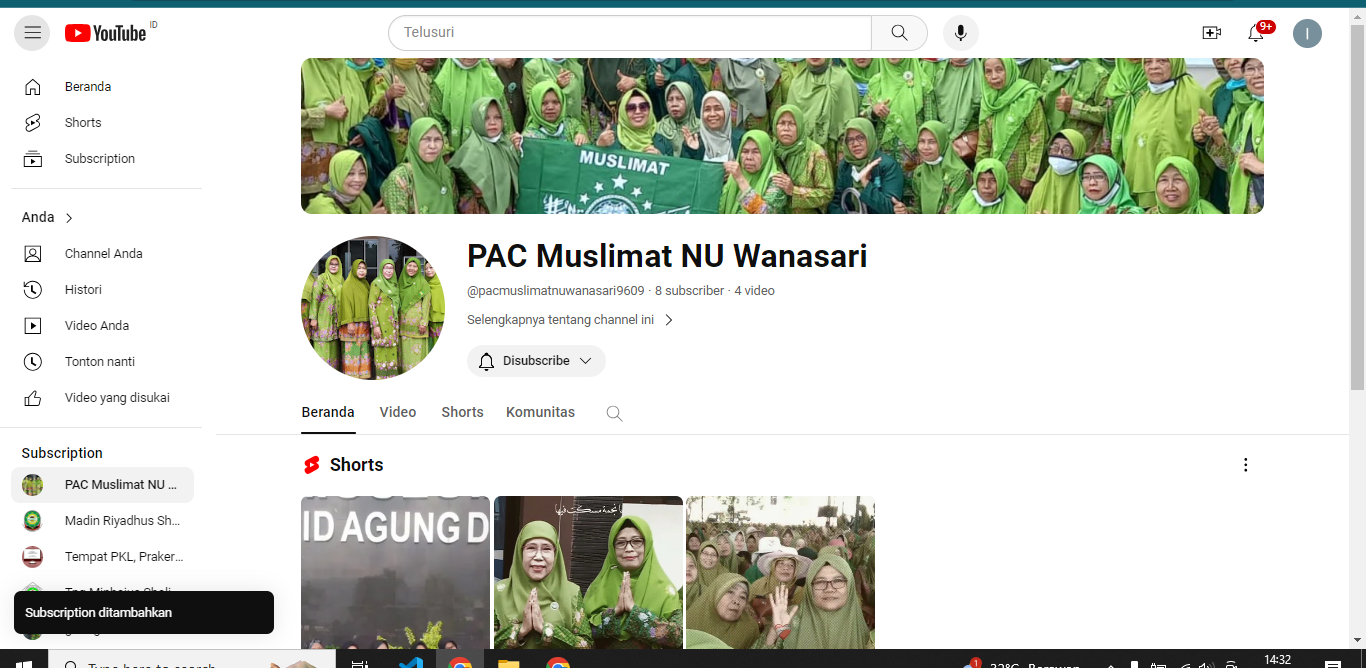Open Tempat PKL, Praker... subscription

click(x=102, y=557)
